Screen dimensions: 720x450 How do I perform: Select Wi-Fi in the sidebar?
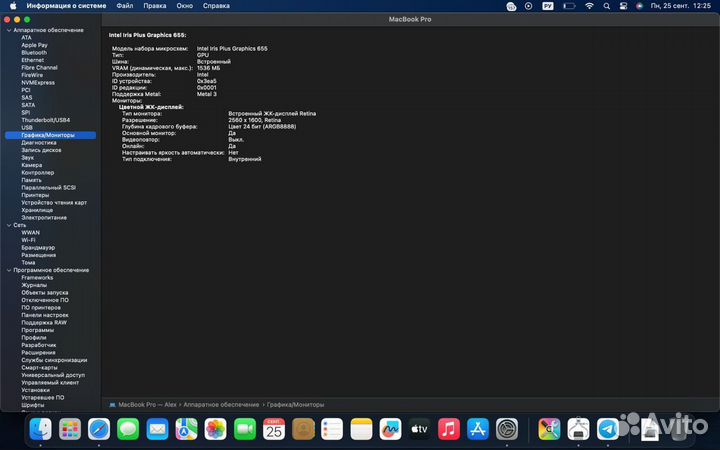tap(28, 240)
